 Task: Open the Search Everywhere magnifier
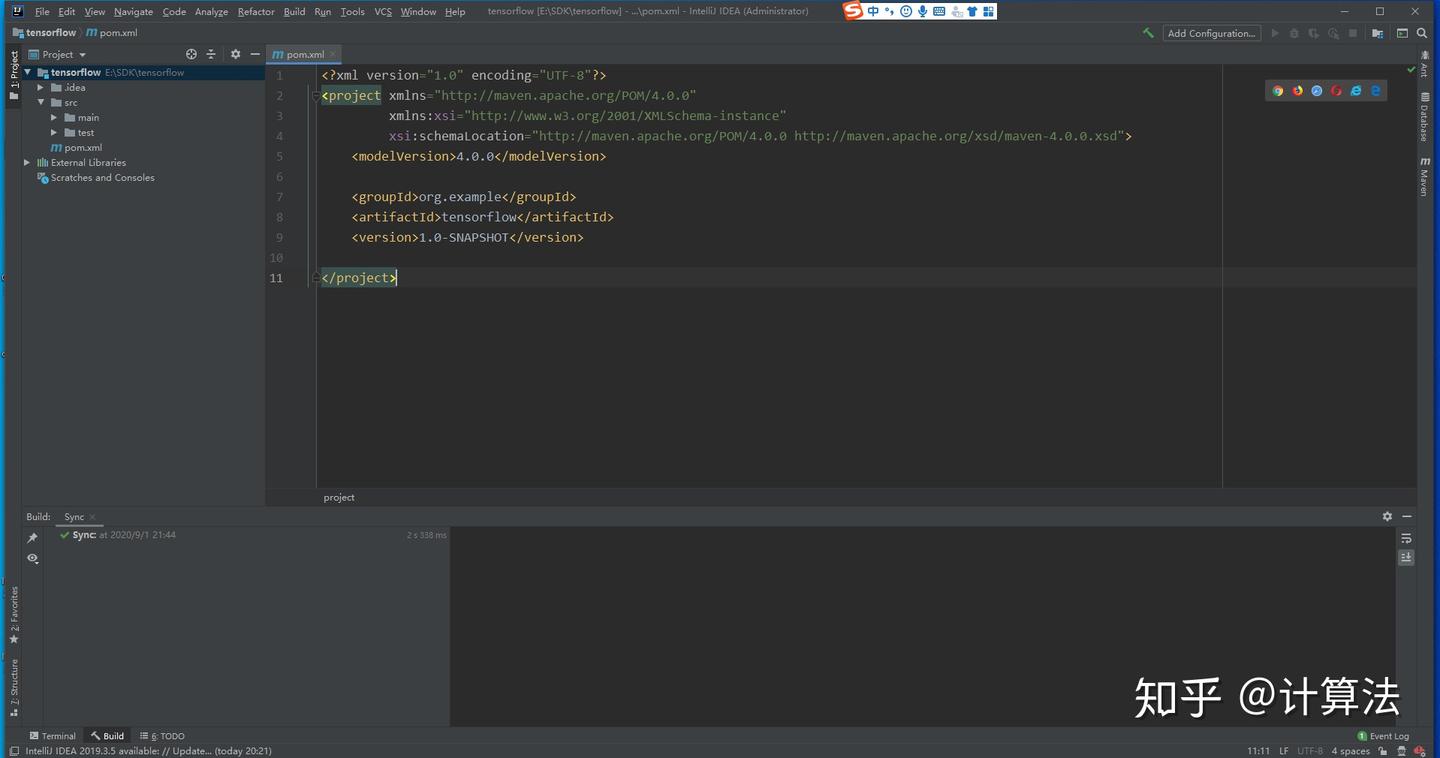[x=1423, y=33]
